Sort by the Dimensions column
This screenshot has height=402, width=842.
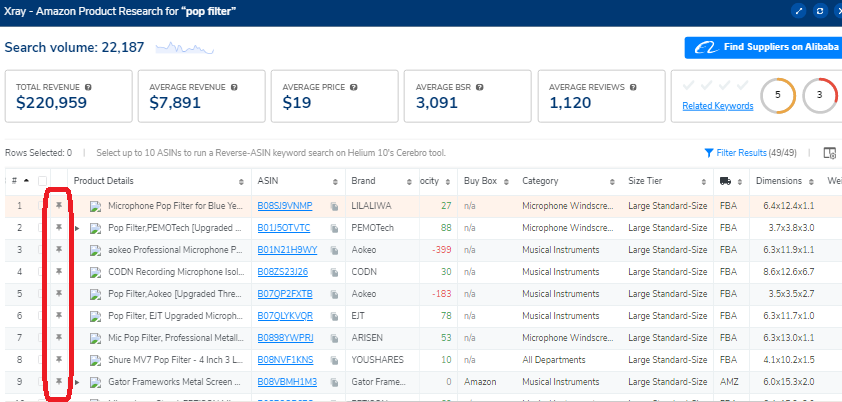[x=811, y=181]
